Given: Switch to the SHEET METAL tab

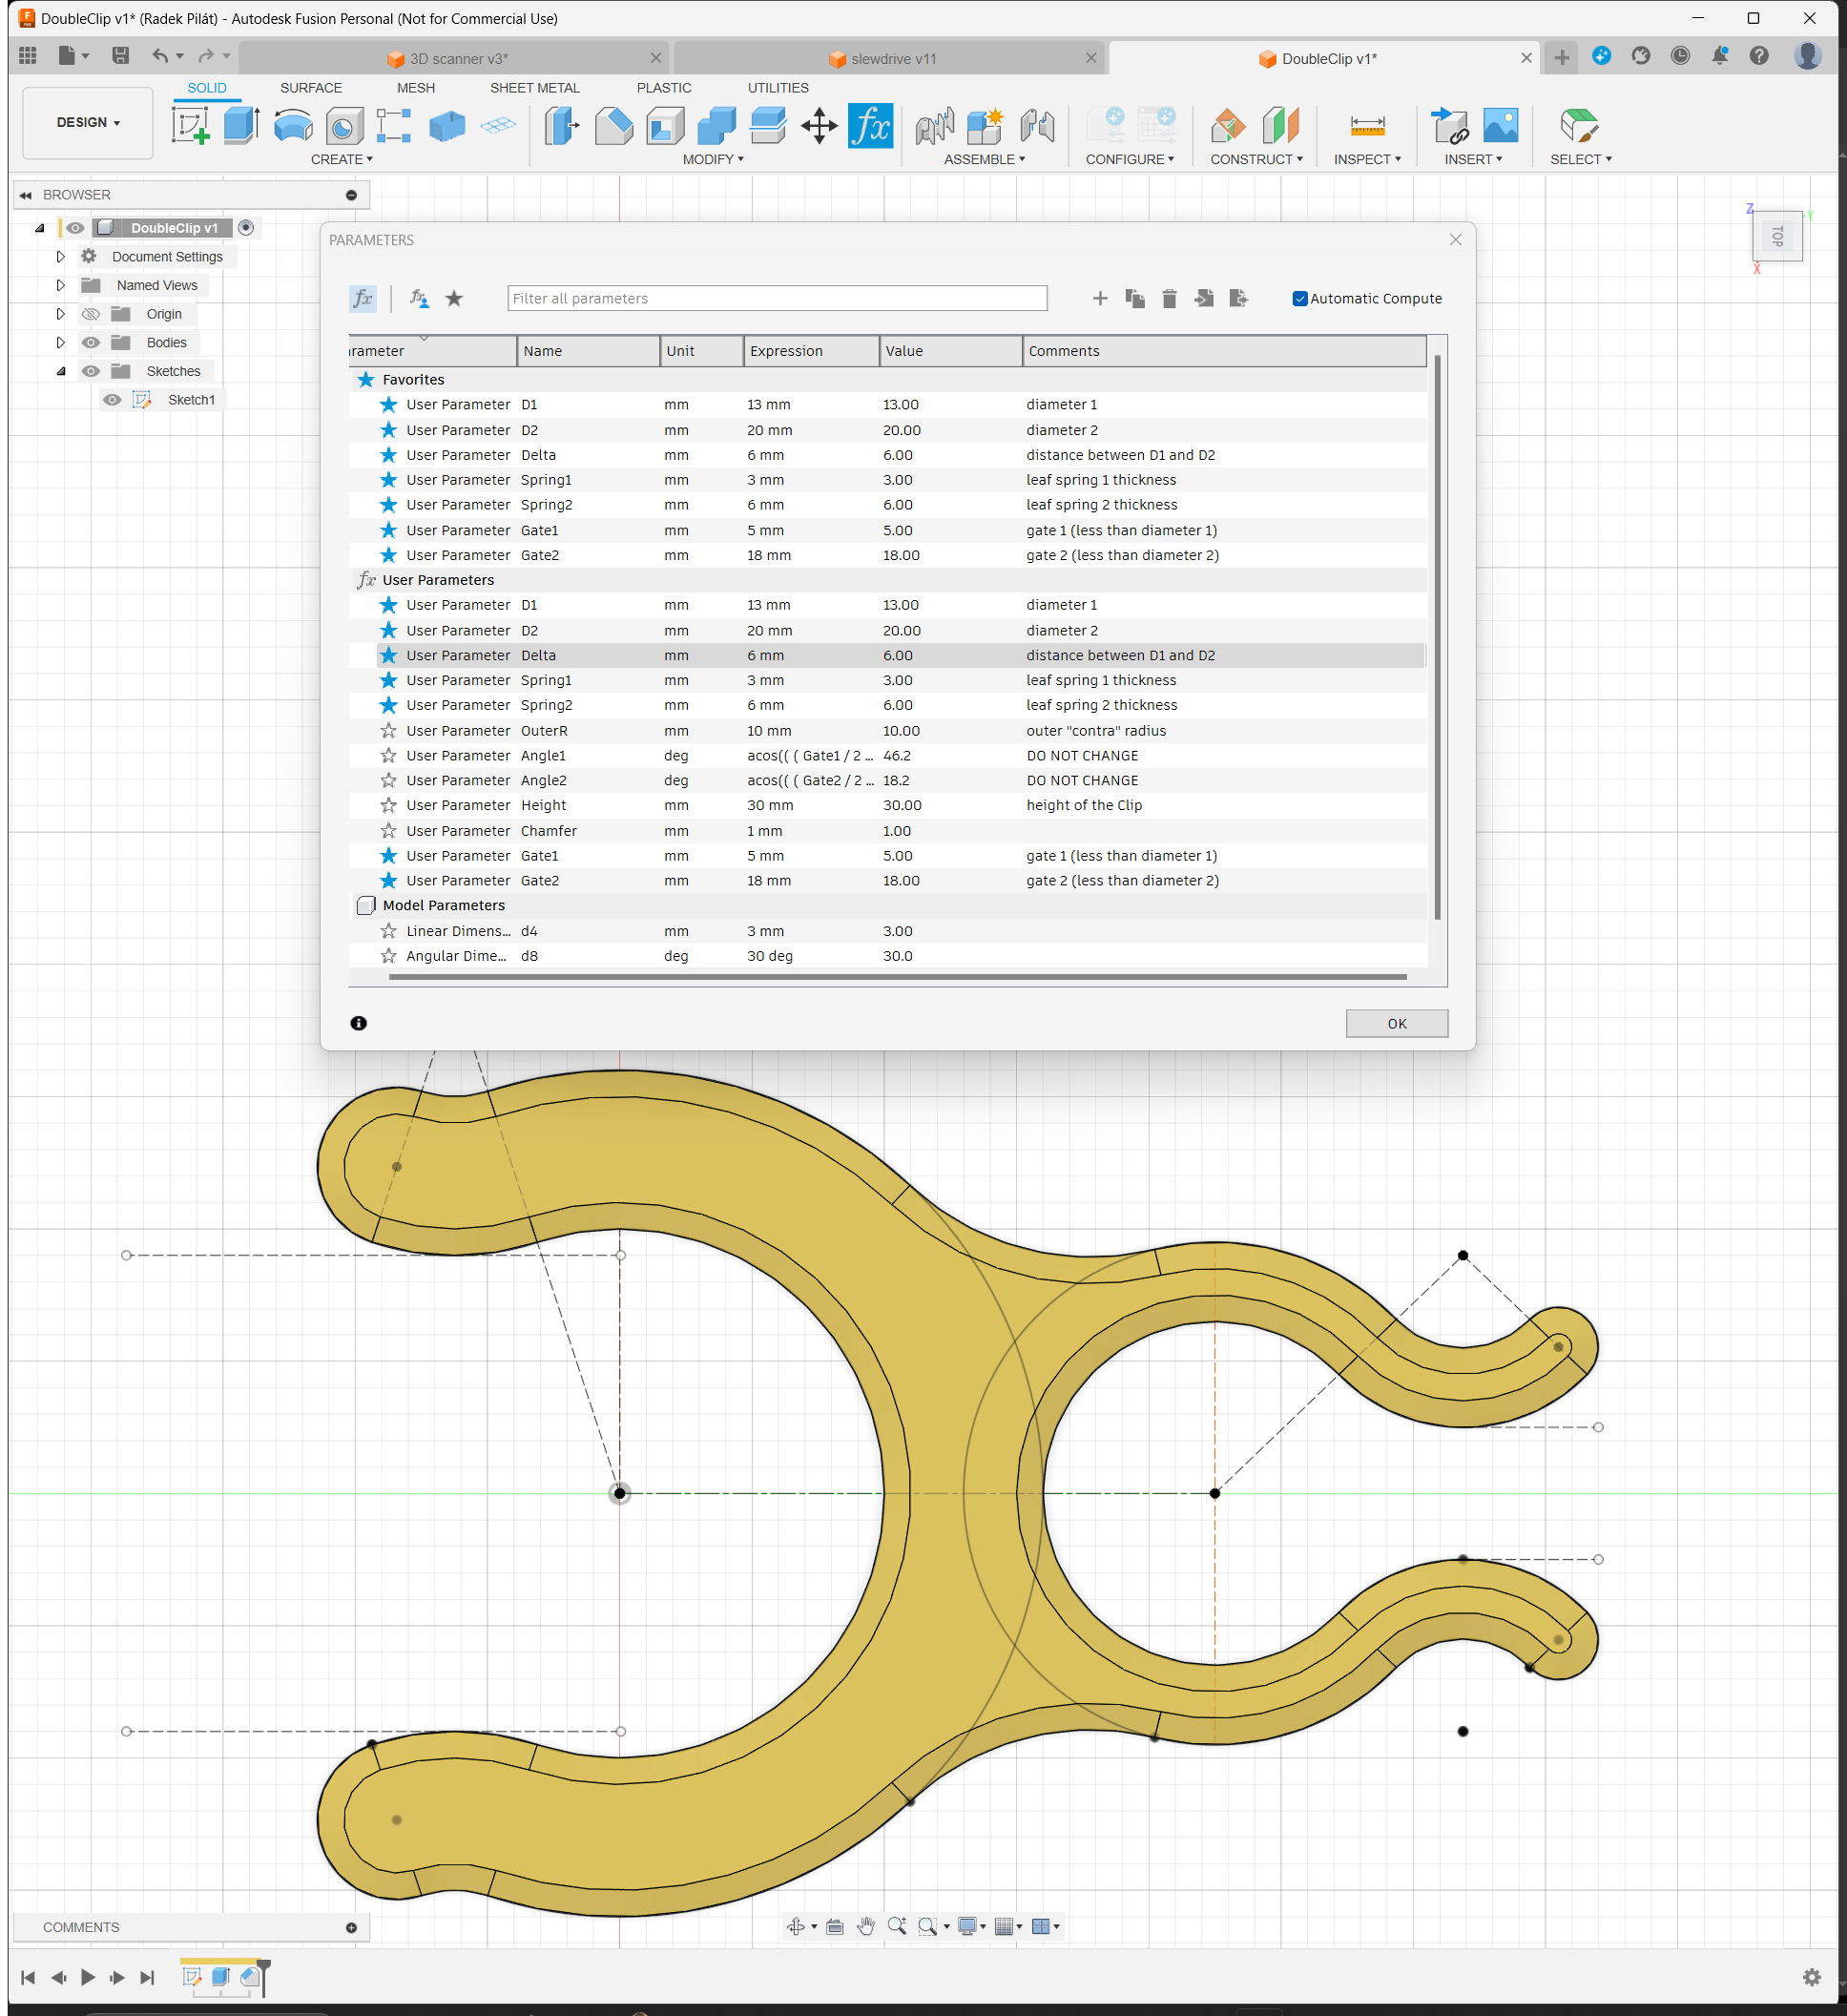Looking at the screenshot, I should (x=534, y=88).
